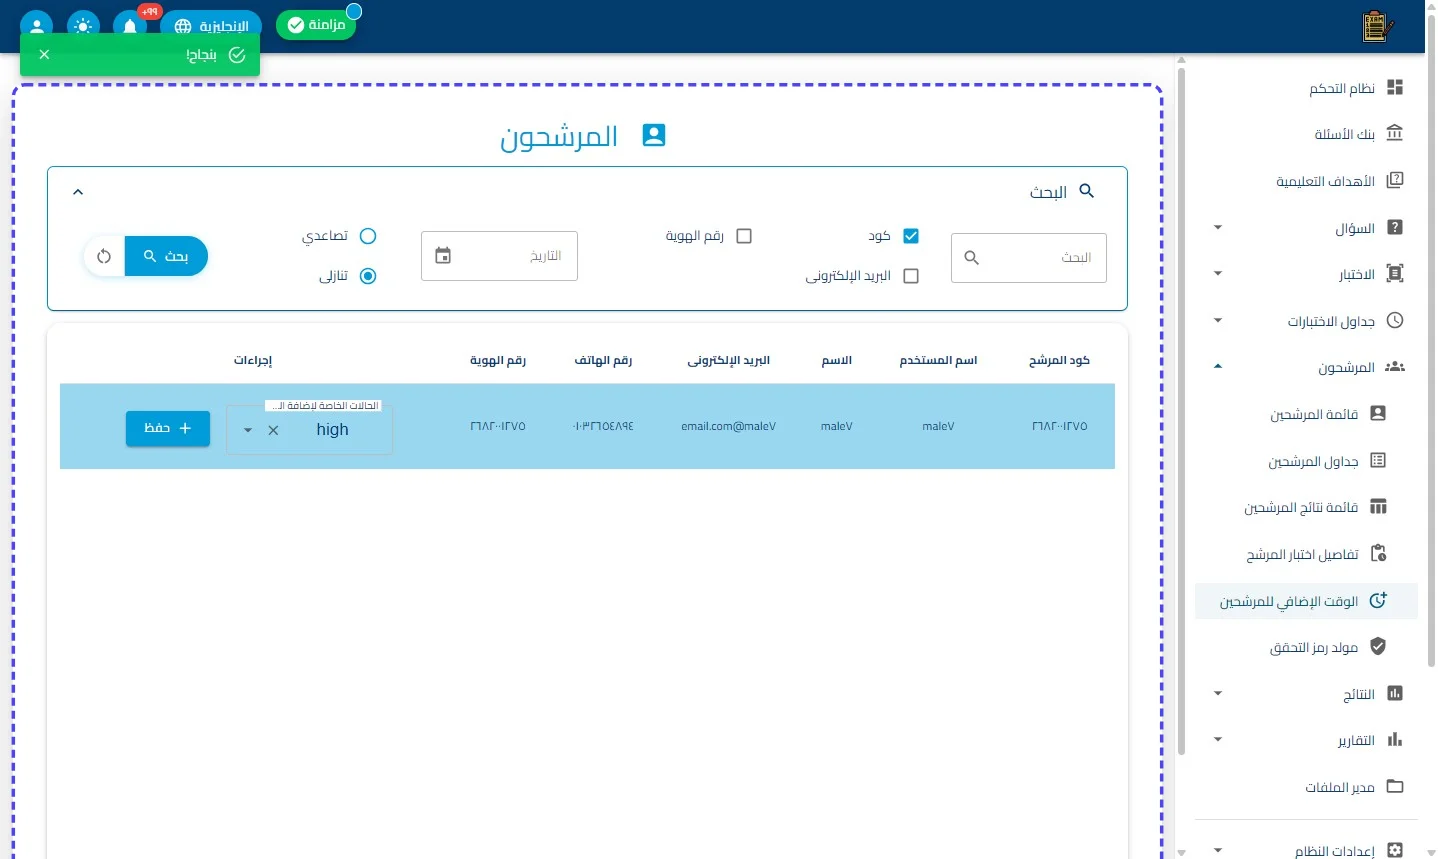
Task: Click the بحث search button
Action: [166, 256]
